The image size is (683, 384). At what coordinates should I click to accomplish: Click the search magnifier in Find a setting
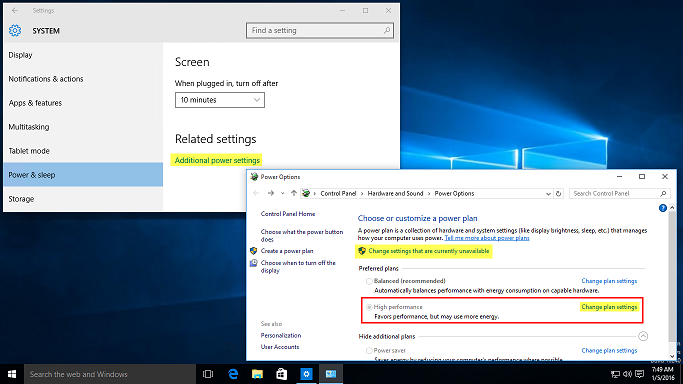click(x=387, y=30)
